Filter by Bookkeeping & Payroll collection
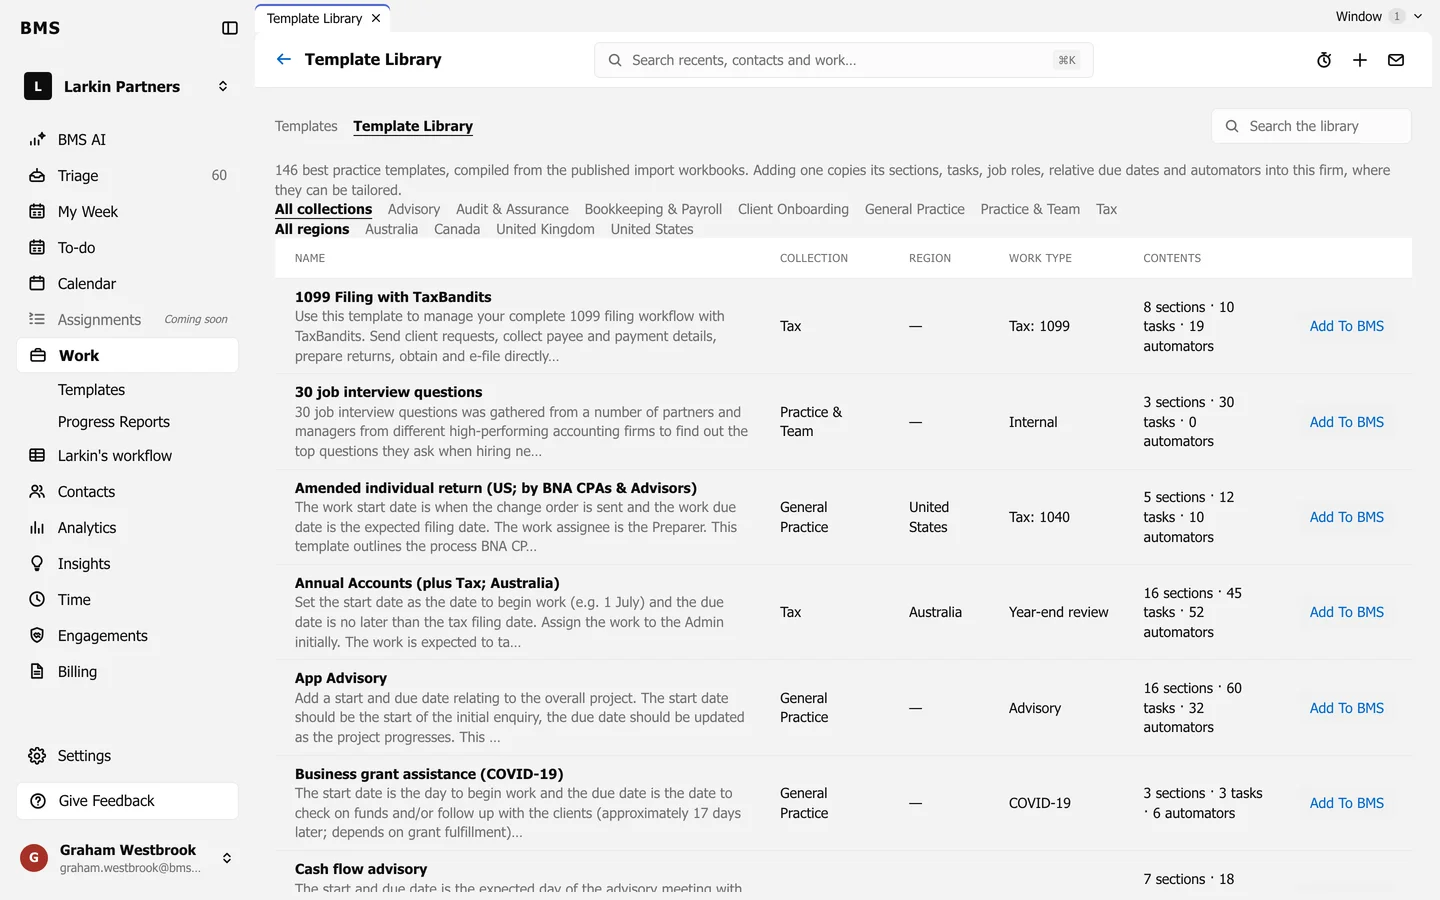 (653, 209)
